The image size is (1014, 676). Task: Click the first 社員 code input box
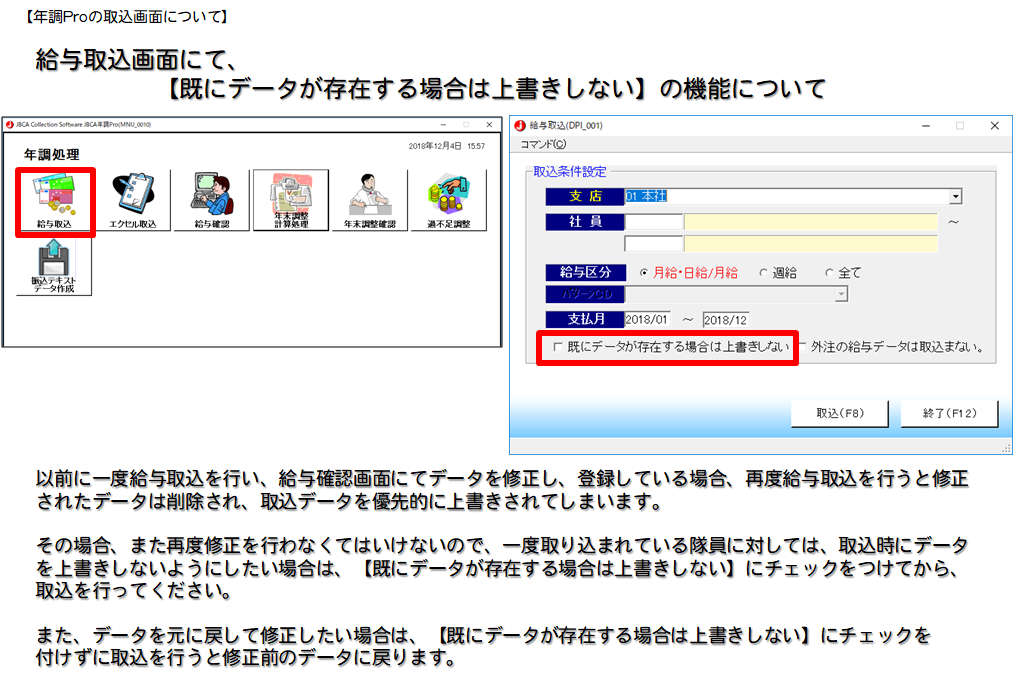(653, 221)
